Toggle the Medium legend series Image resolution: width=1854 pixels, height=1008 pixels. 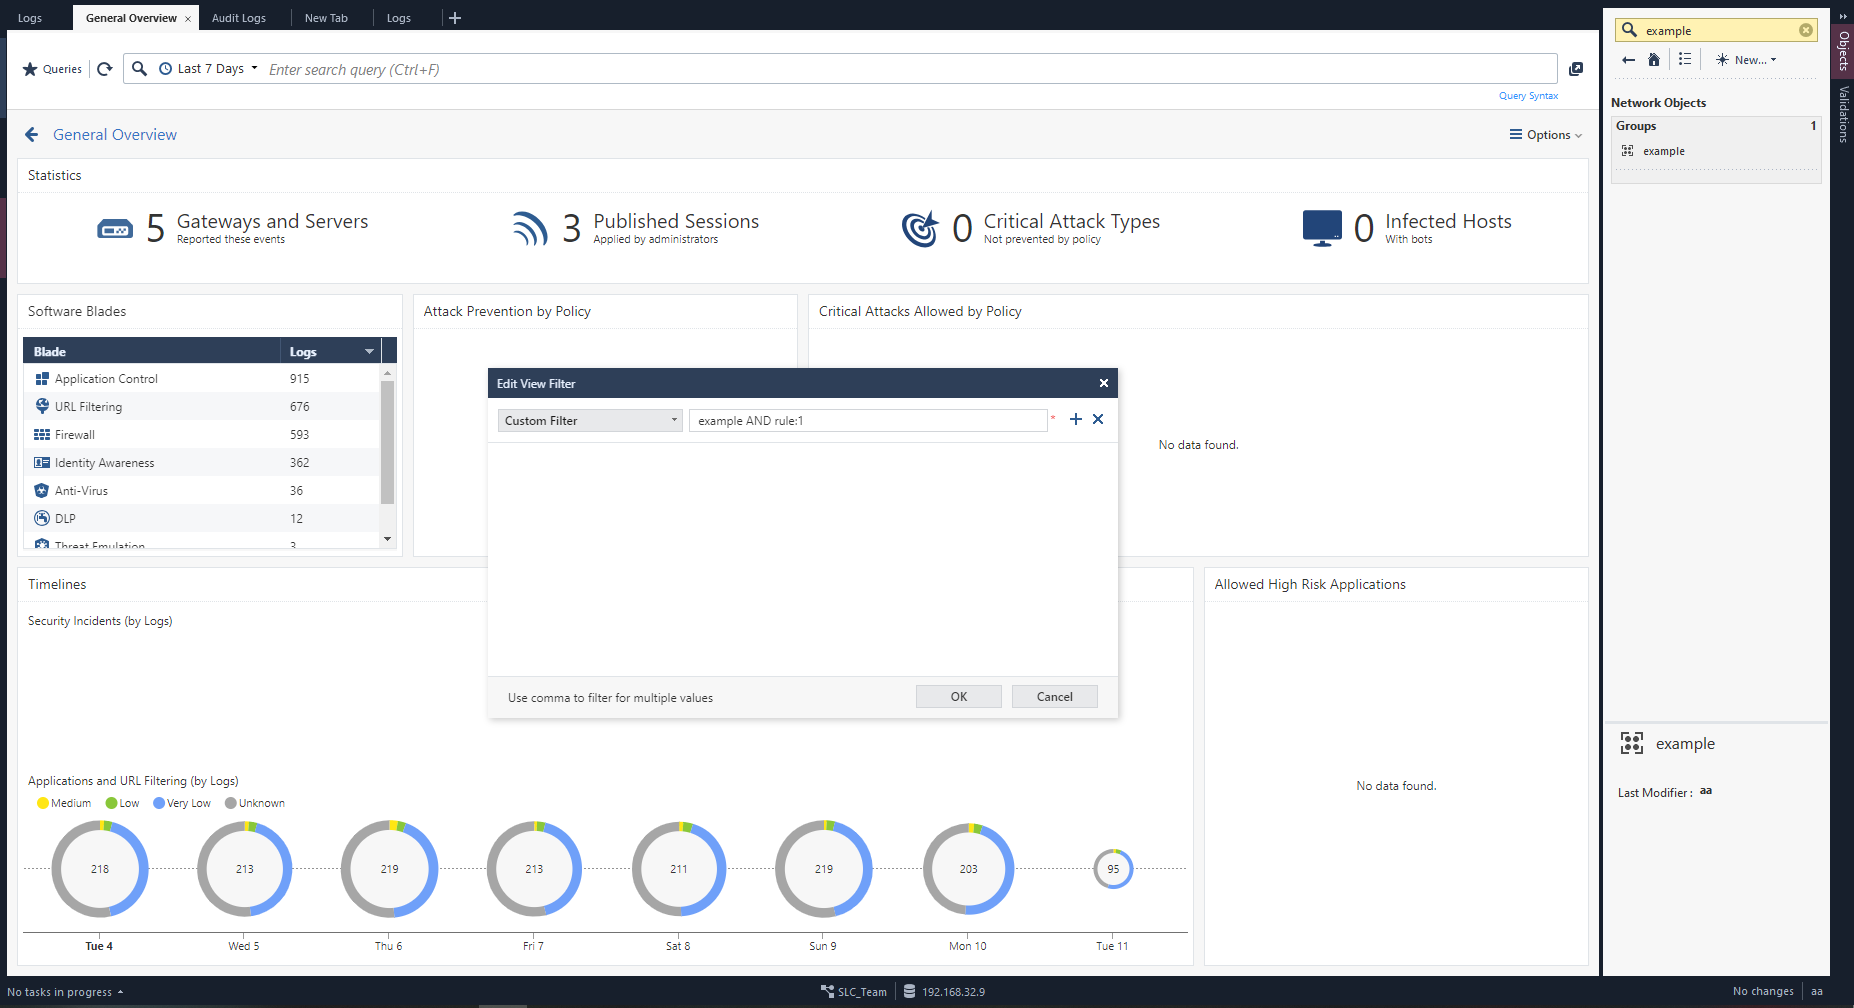pos(64,803)
